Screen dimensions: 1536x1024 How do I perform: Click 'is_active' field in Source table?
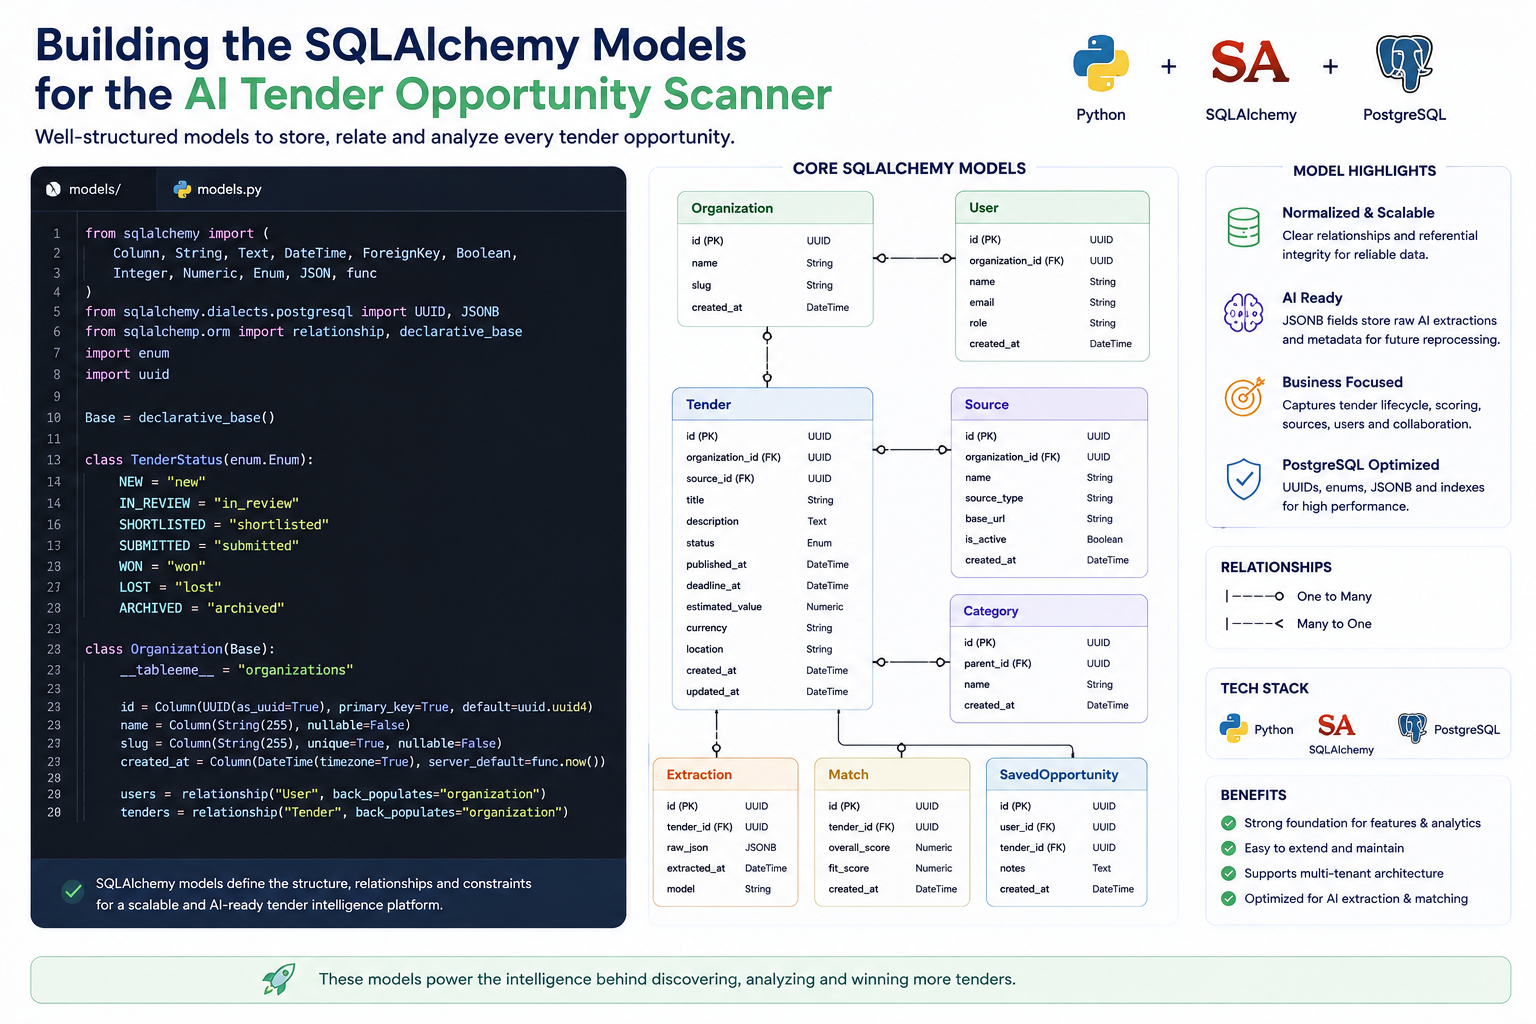pos(985,539)
